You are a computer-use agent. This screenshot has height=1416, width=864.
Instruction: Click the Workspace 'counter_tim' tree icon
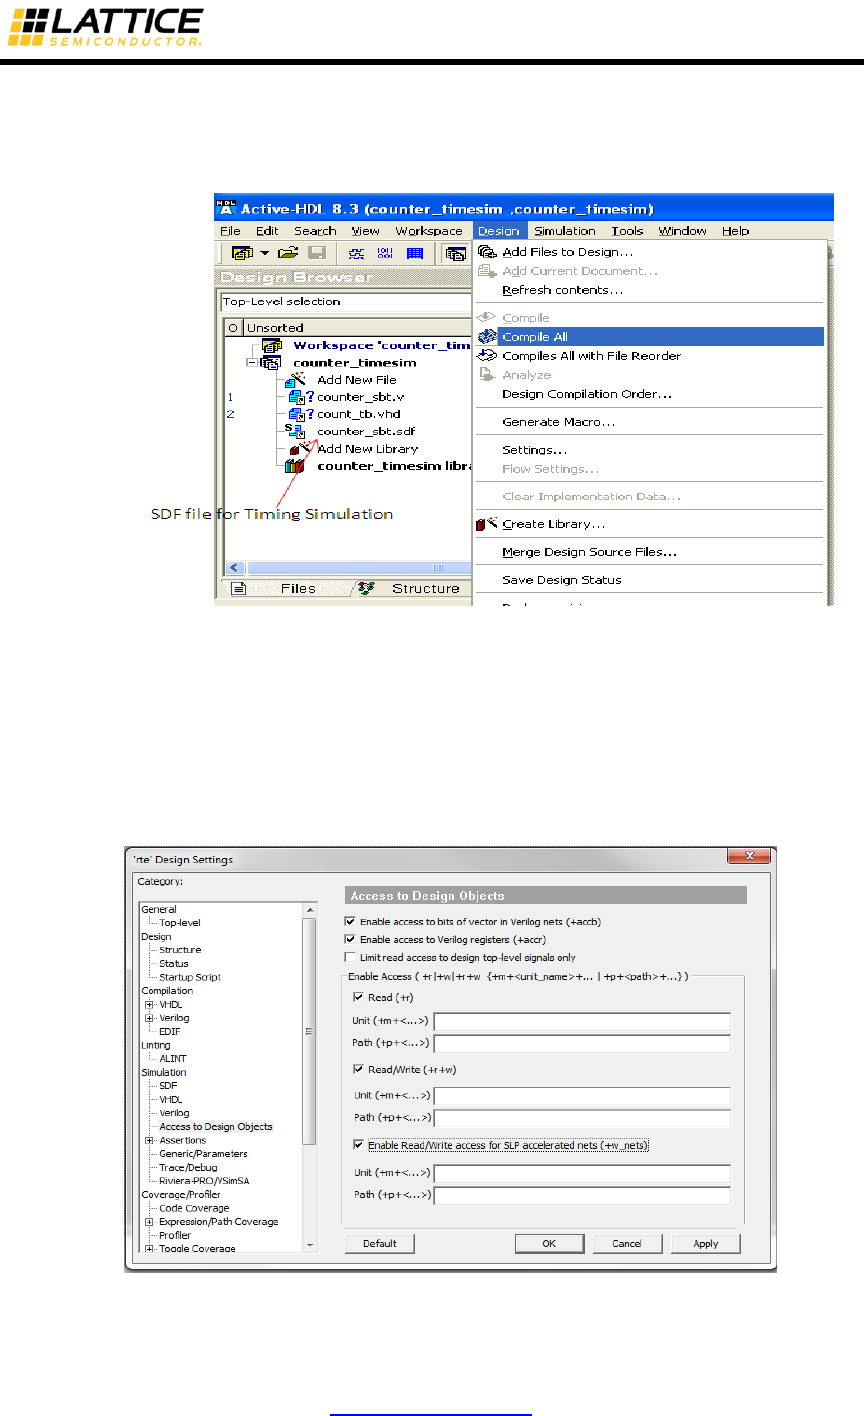tap(271, 345)
